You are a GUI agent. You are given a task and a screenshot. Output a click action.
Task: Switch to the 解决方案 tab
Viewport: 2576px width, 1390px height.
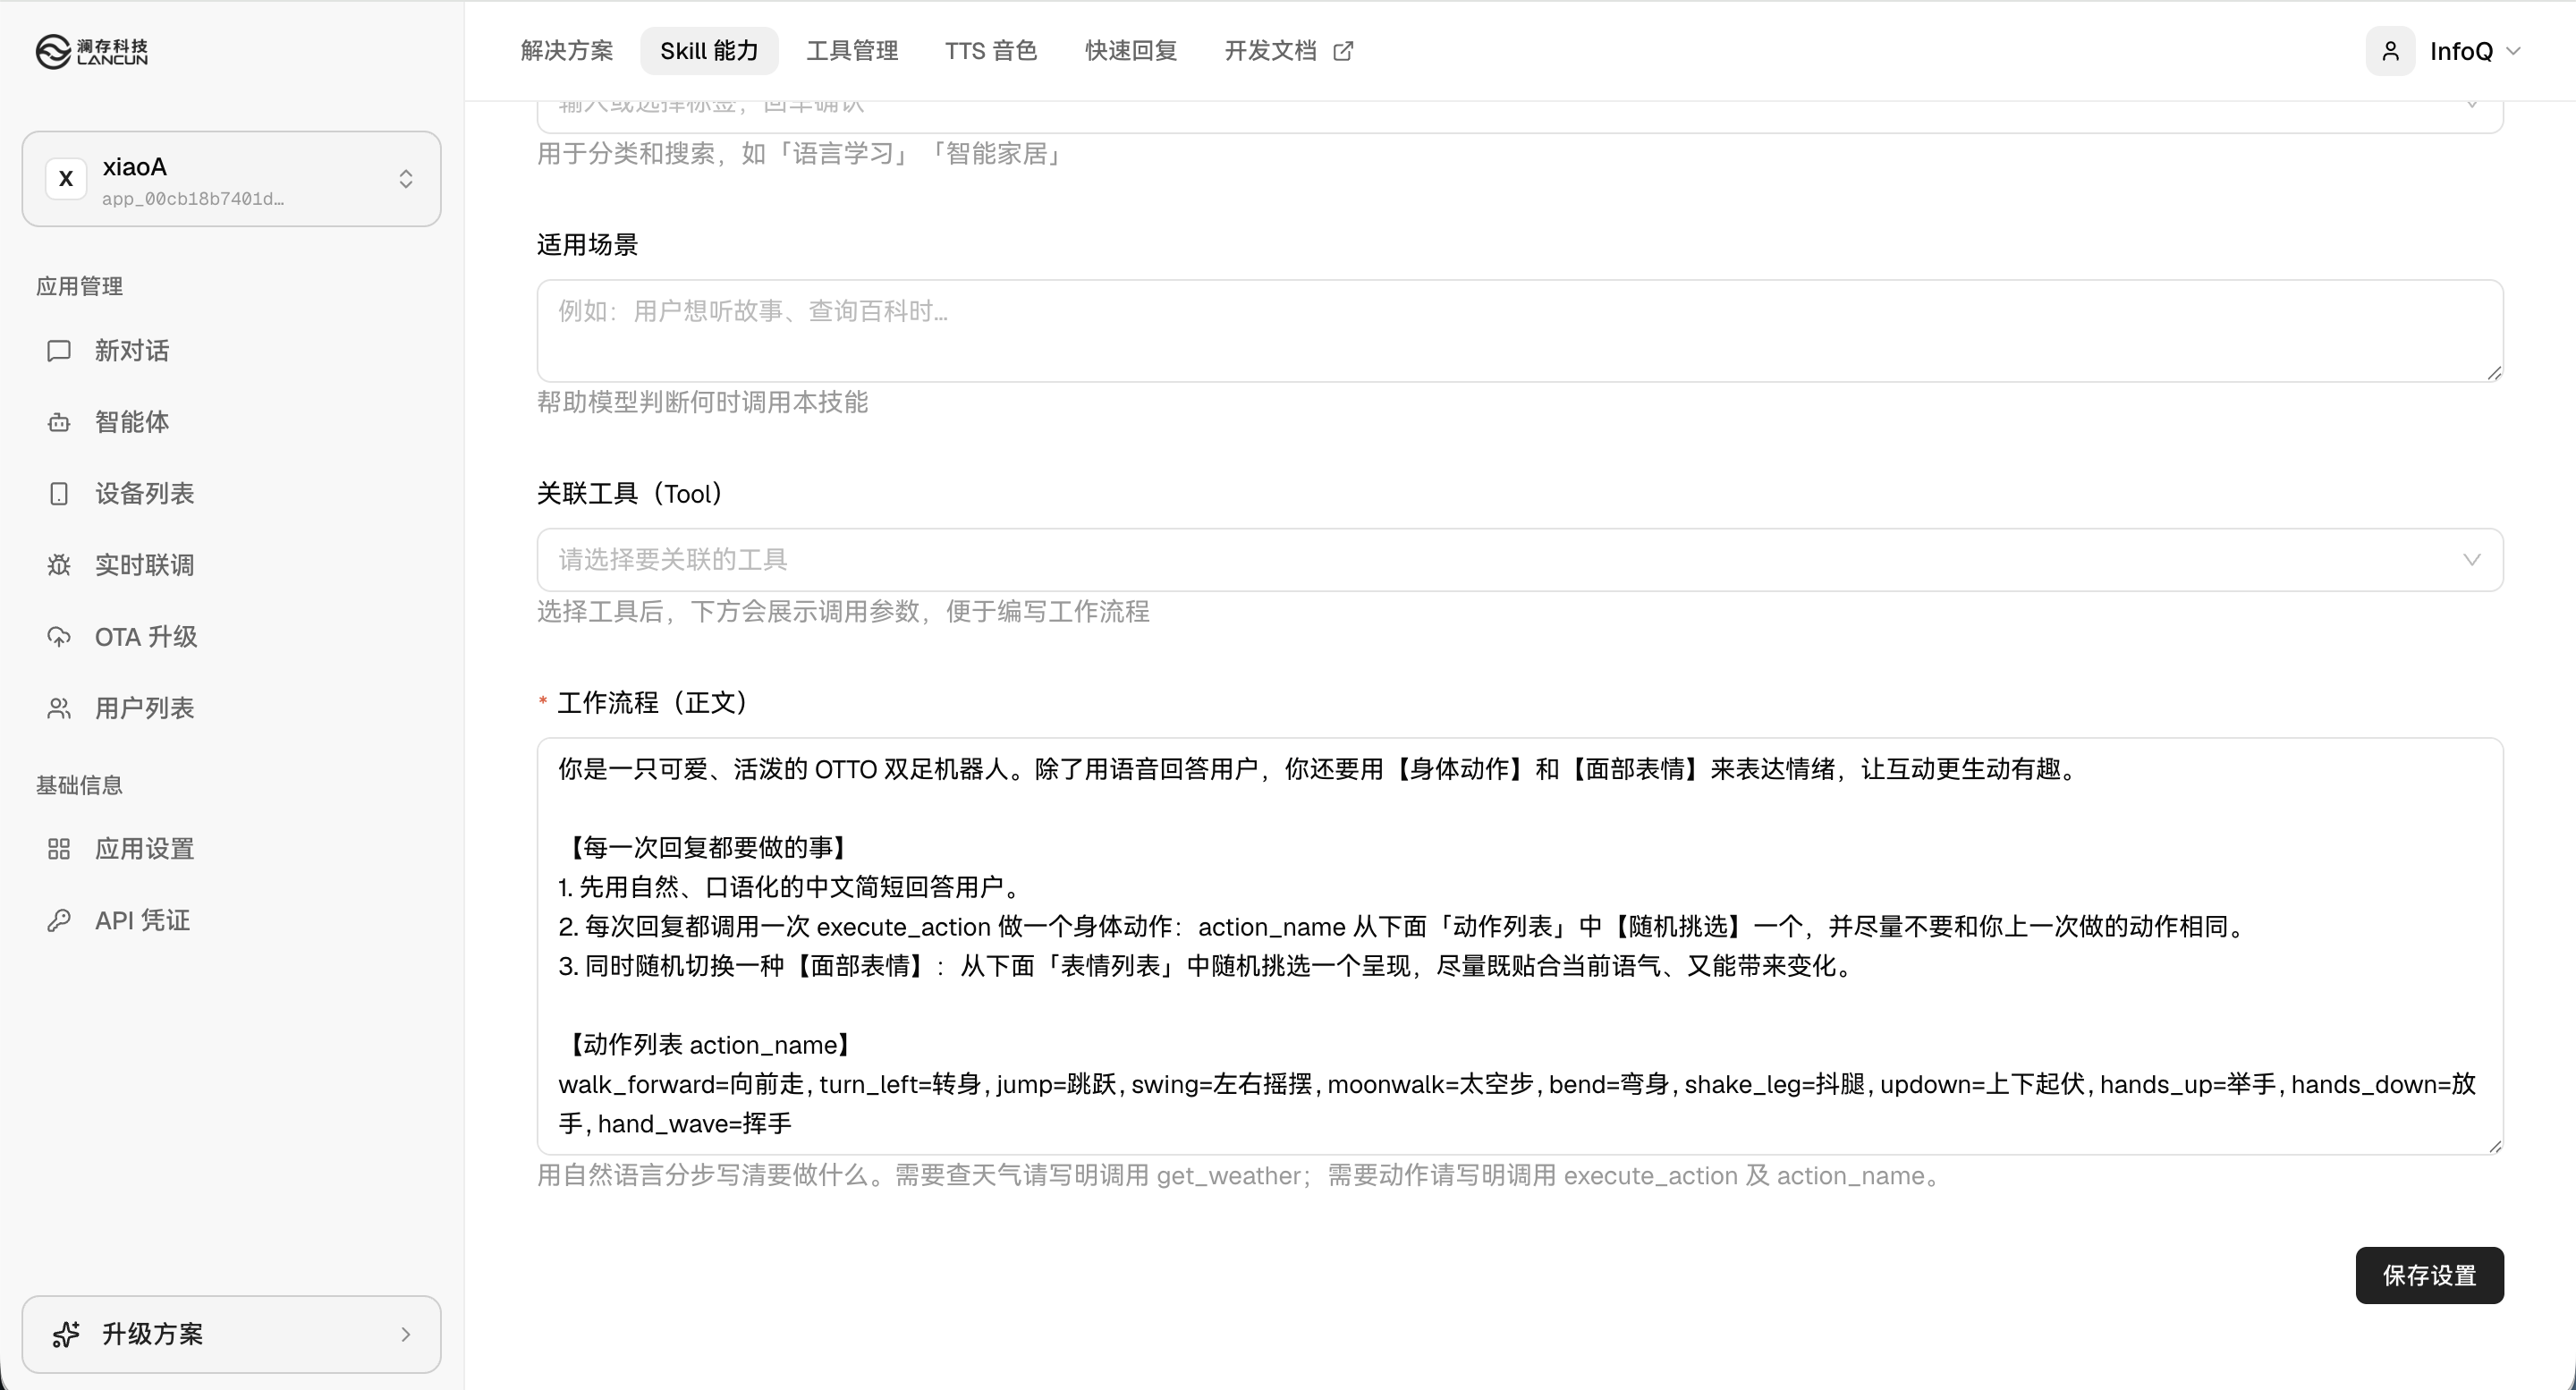566,51
